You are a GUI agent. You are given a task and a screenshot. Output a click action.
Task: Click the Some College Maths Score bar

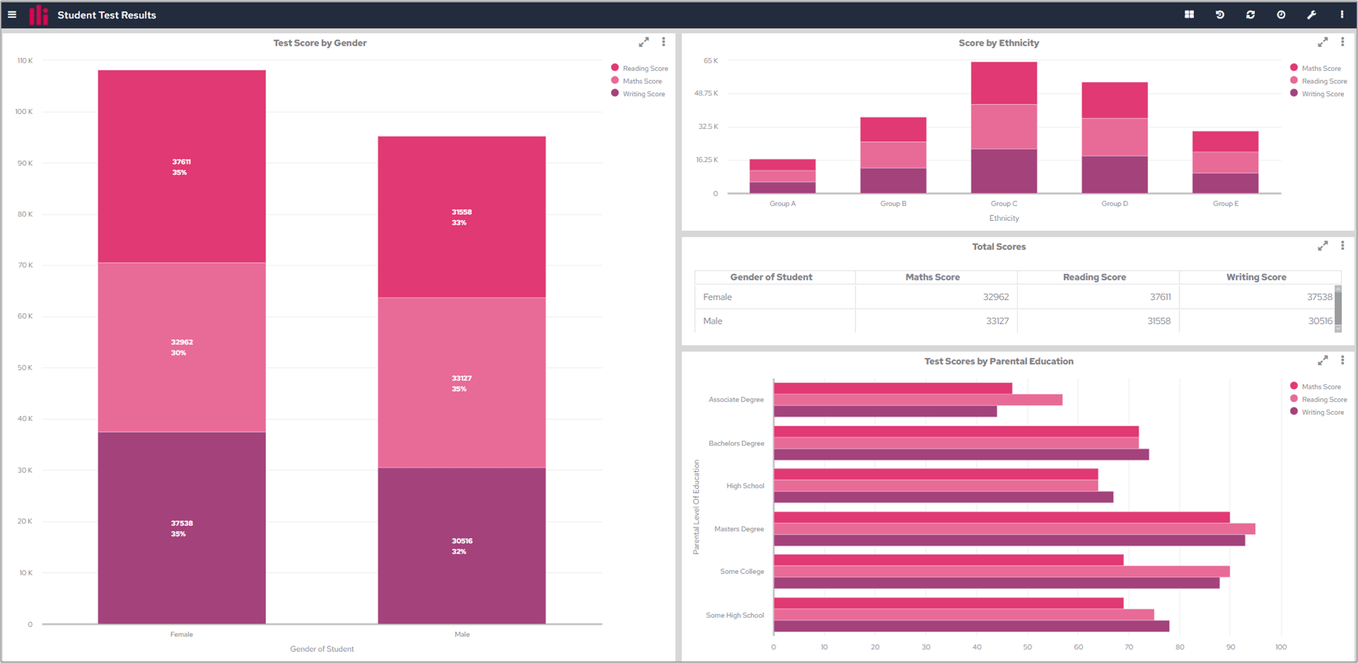(948, 560)
